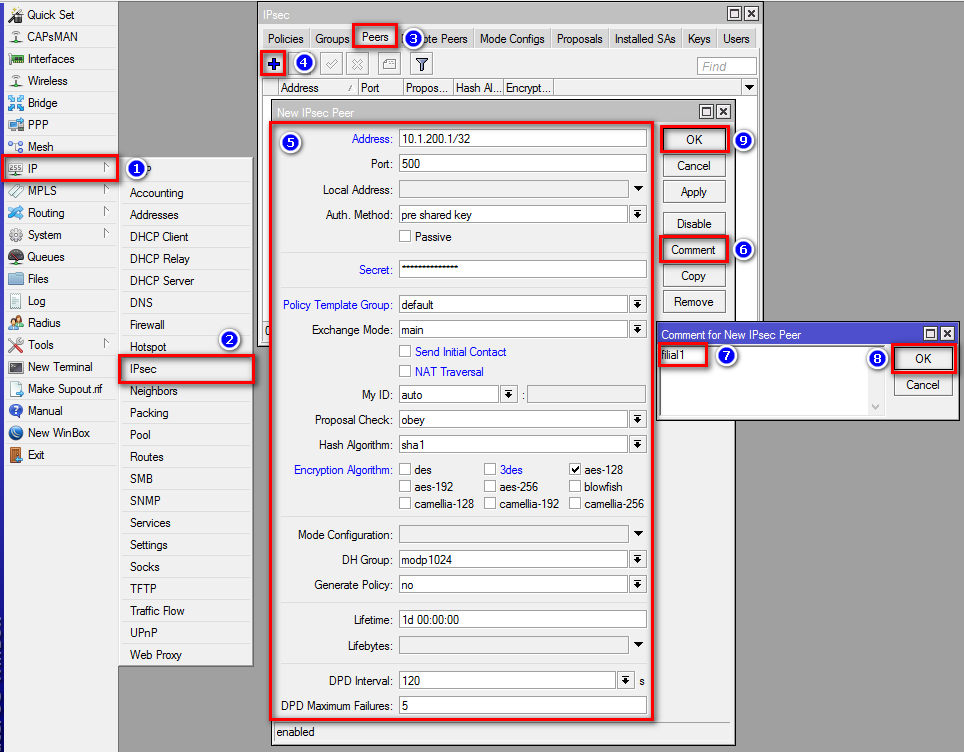964x752 pixels.
Task: Open New Terminal from sidebar icon
Action: (x=16, y=367)
